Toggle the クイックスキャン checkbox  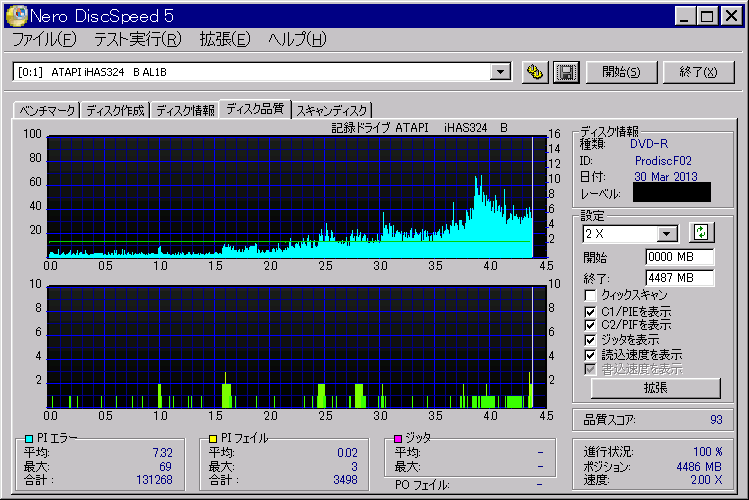(590, 295)
